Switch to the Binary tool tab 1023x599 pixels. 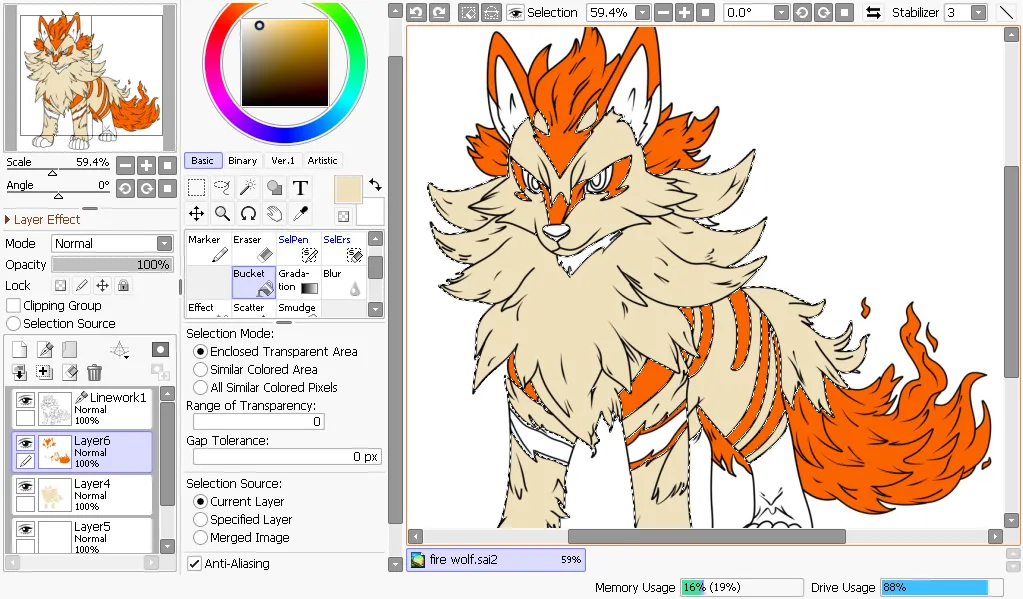(243, 161)
